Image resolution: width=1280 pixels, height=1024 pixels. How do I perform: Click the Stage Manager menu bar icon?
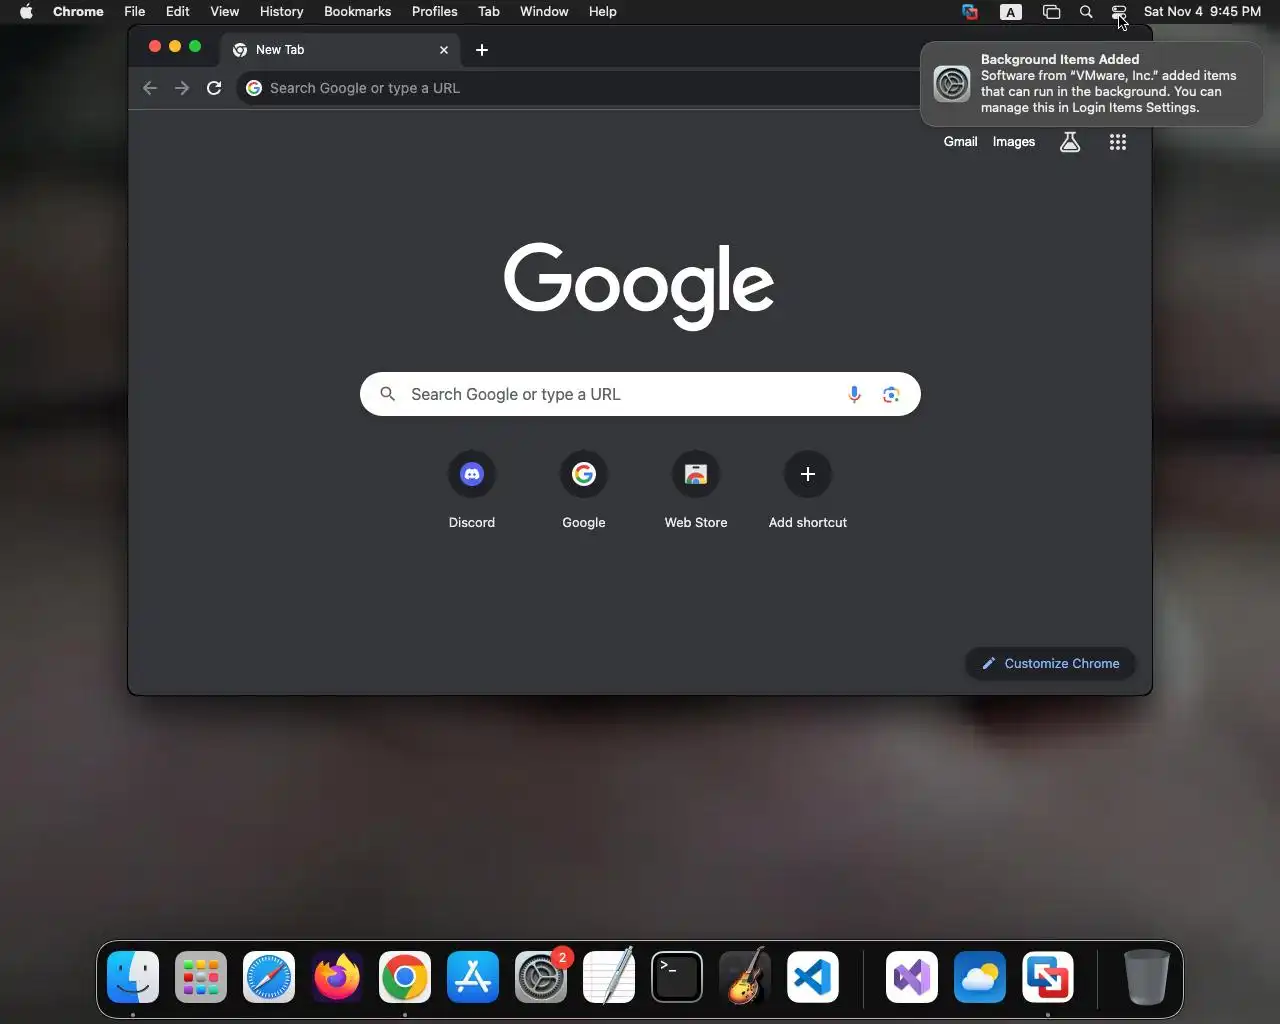(1051, 12)
